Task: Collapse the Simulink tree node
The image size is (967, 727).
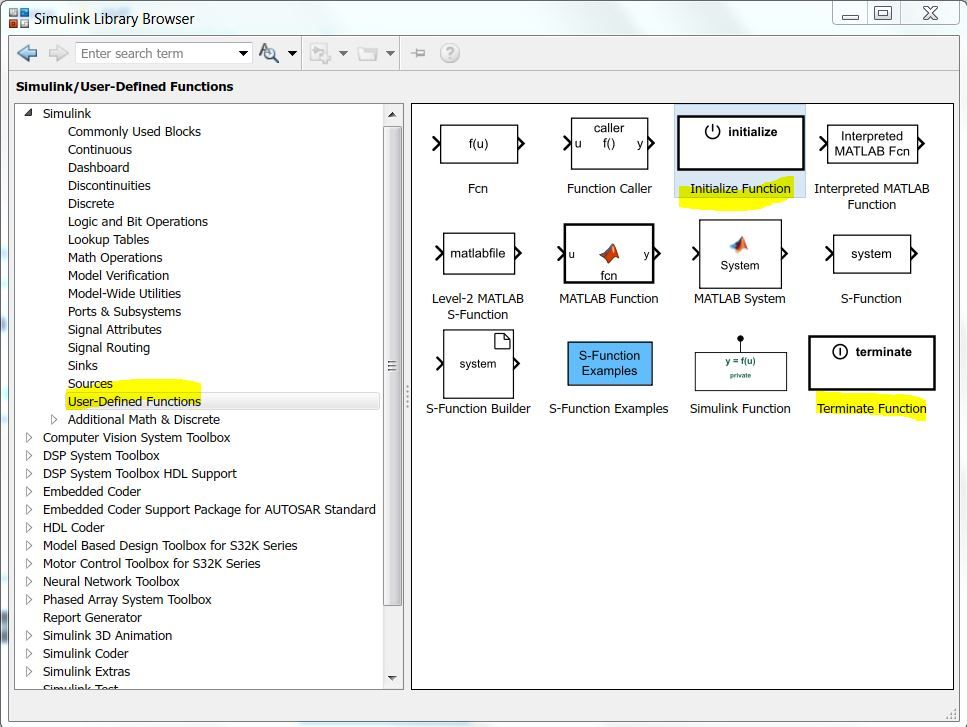Action: 28,113
